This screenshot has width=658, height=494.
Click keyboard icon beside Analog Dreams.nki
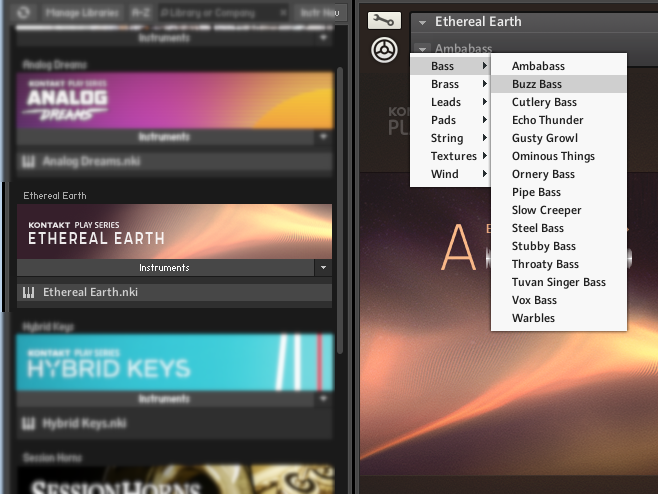(28, 162)
